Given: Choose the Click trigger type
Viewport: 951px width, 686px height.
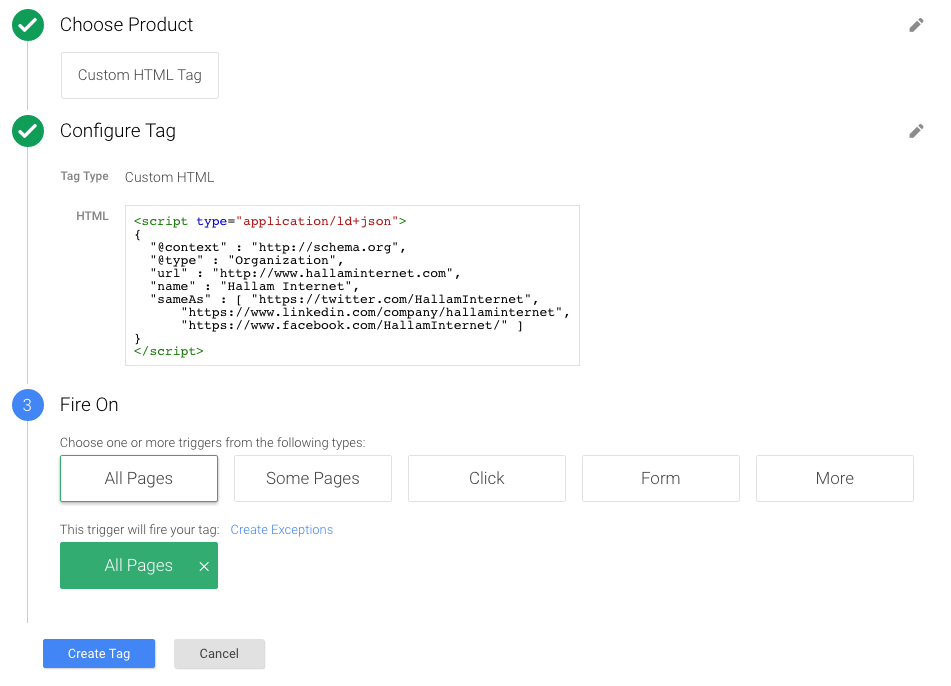Looking at the screenshot, I should click(x=487, y=478).
